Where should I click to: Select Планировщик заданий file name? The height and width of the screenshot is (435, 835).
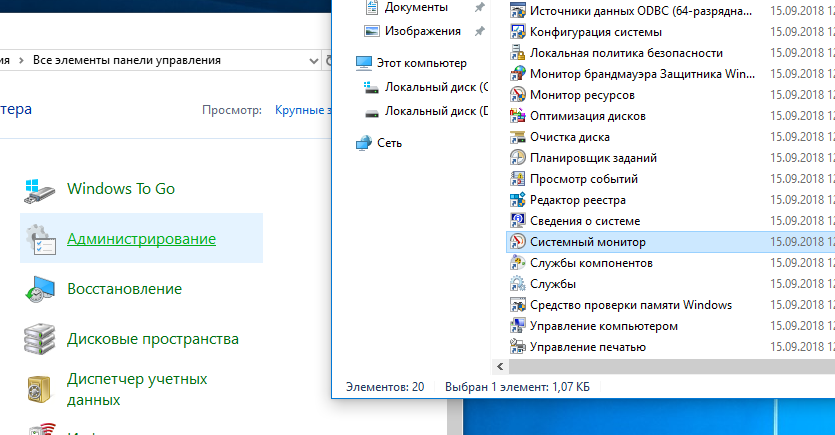point(593,158)
